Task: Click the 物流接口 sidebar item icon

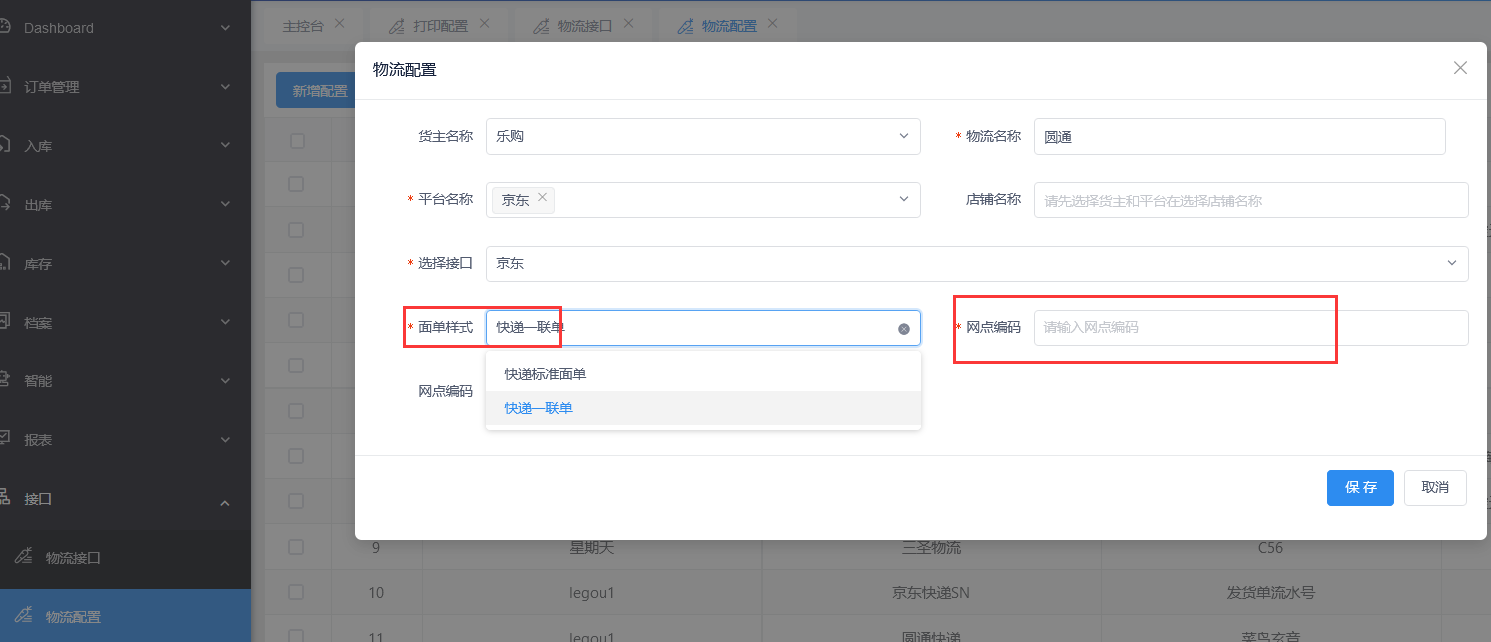Action: pyautogui.click(x=25, y=557)
